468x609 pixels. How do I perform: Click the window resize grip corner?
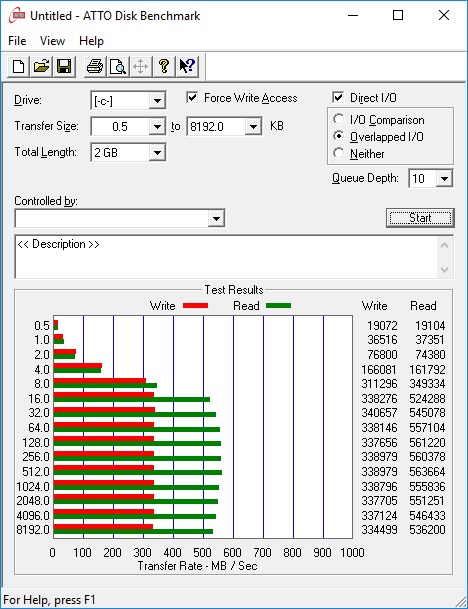(461, 601)
